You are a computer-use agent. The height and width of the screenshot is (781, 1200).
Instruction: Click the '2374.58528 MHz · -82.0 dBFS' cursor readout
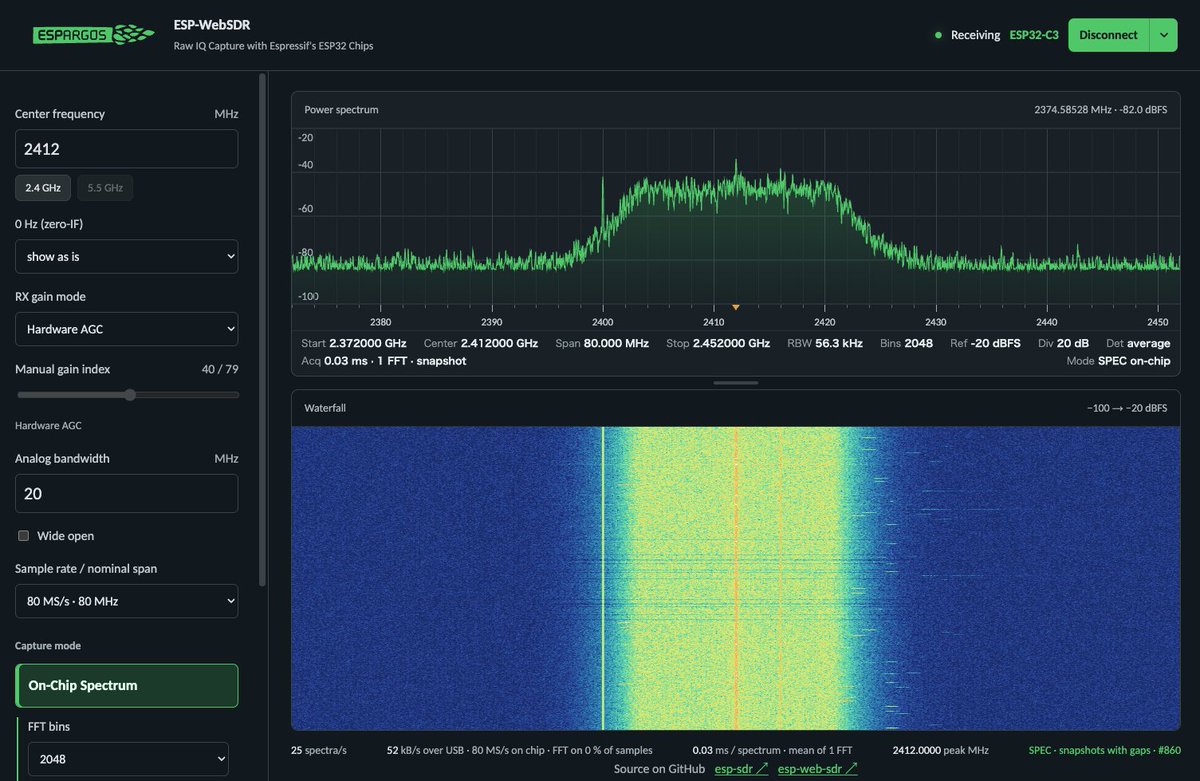(1102, 110)
